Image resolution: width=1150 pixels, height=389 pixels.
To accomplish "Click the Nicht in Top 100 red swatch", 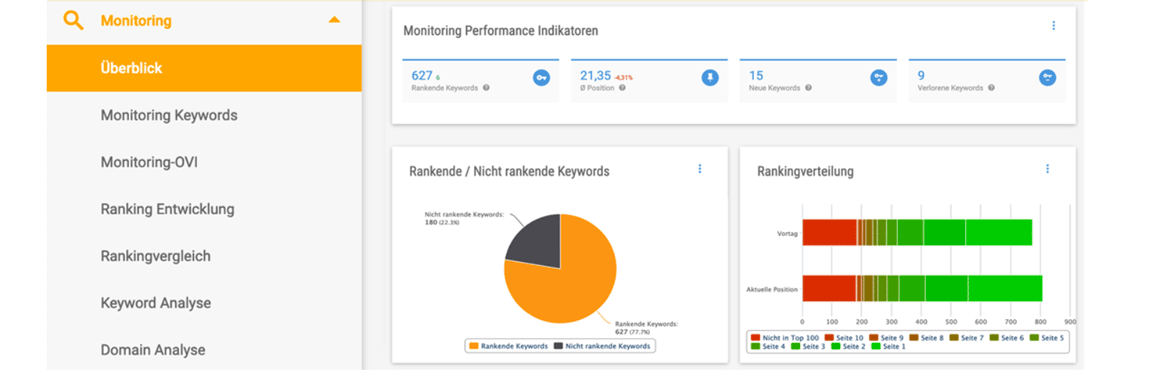I will click(x=755, y=338).
